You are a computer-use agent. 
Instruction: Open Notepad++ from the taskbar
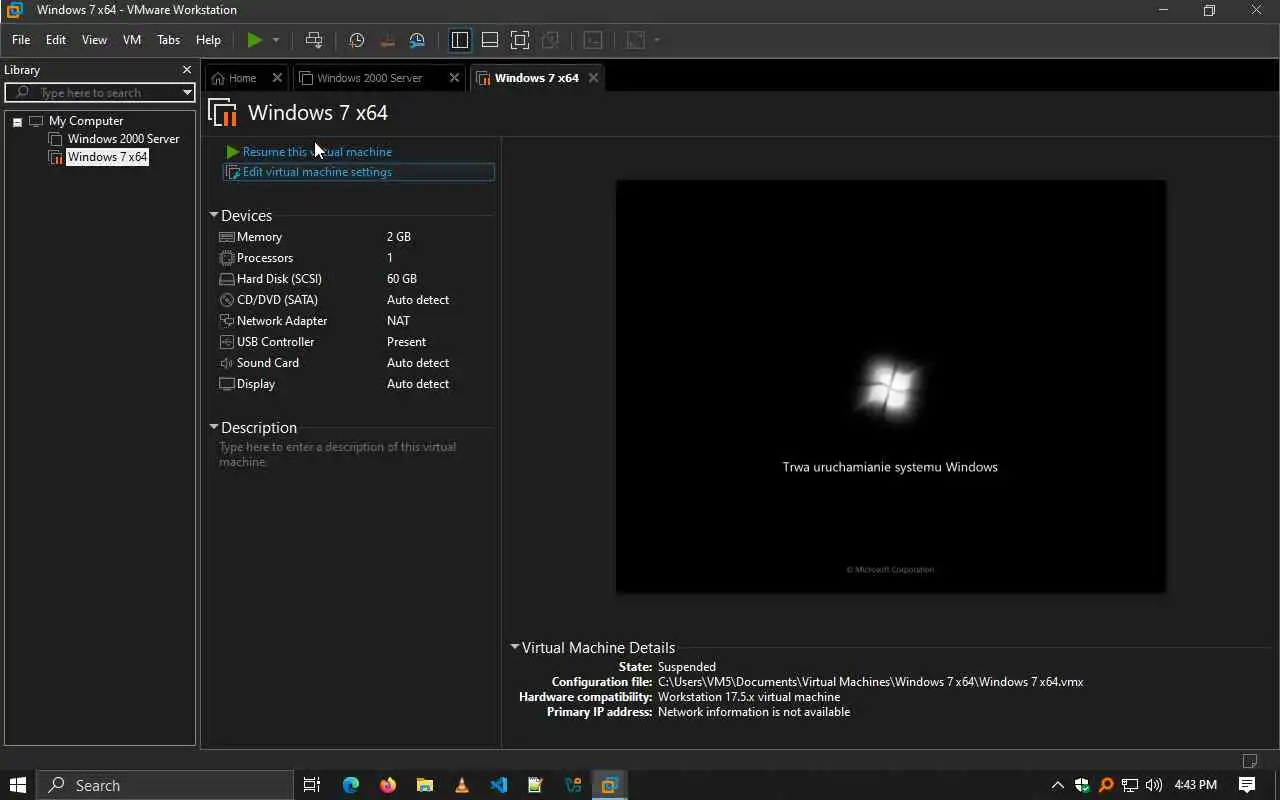tap(536, 785)
